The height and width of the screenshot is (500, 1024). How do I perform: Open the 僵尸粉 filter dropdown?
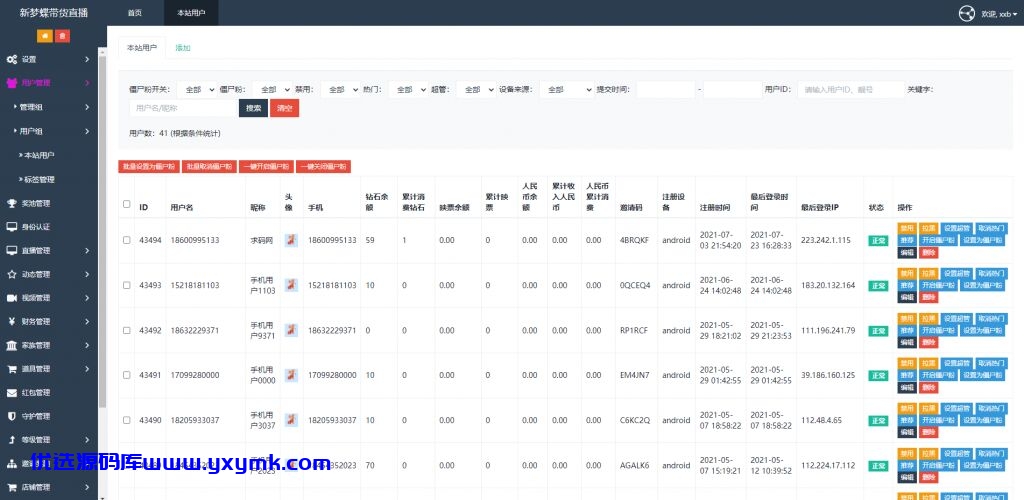coord(272,89)
